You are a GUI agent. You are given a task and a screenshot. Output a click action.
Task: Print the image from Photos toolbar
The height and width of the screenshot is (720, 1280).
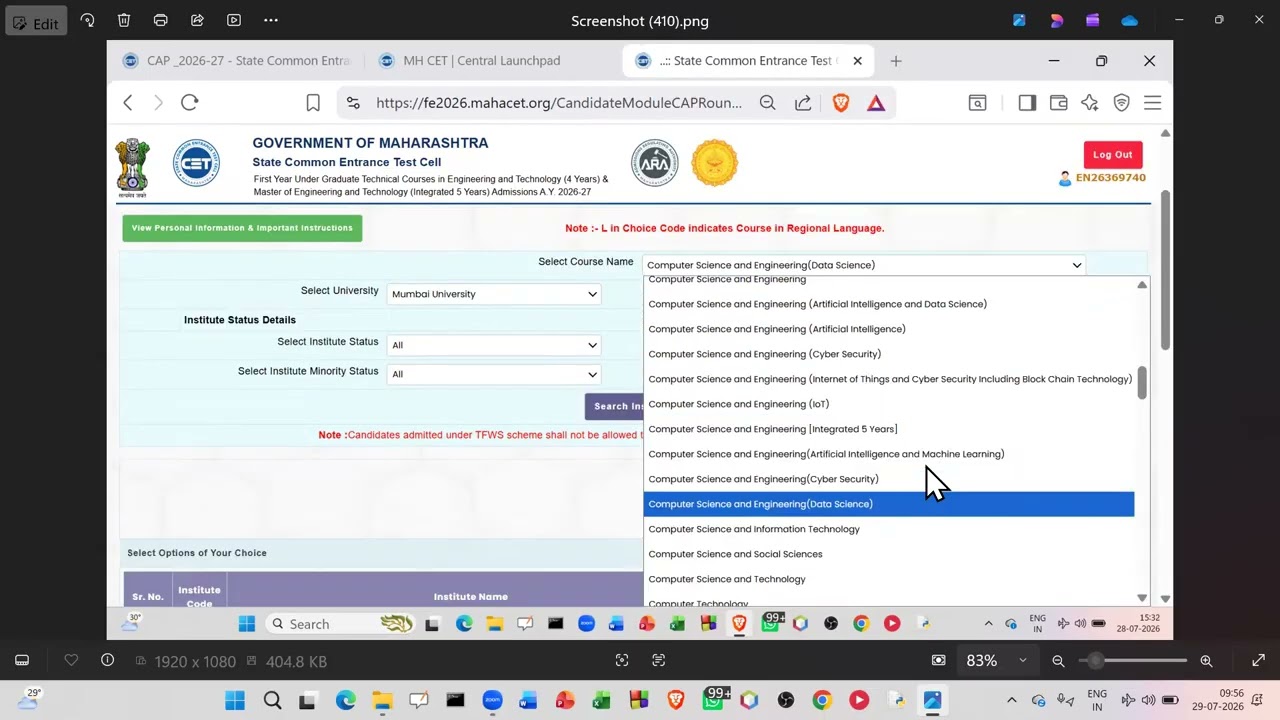(x=160, y=20)
